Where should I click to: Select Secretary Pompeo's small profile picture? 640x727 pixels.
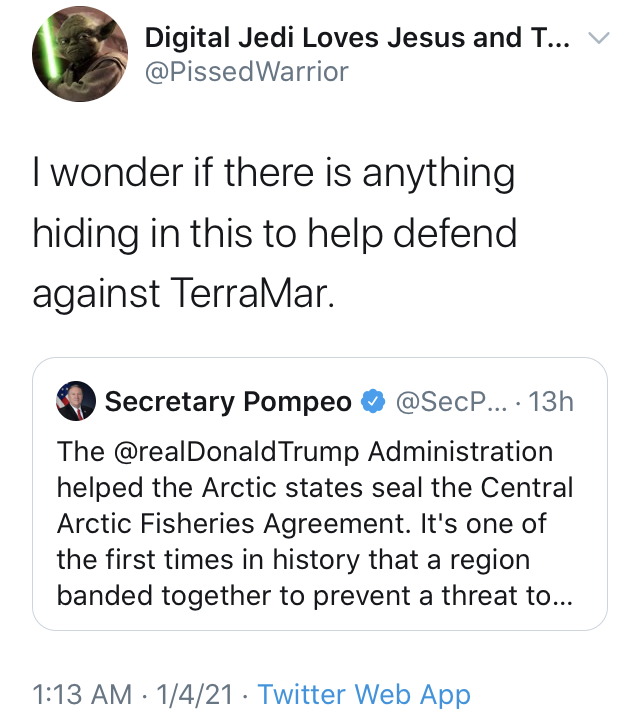coord(76,401)
